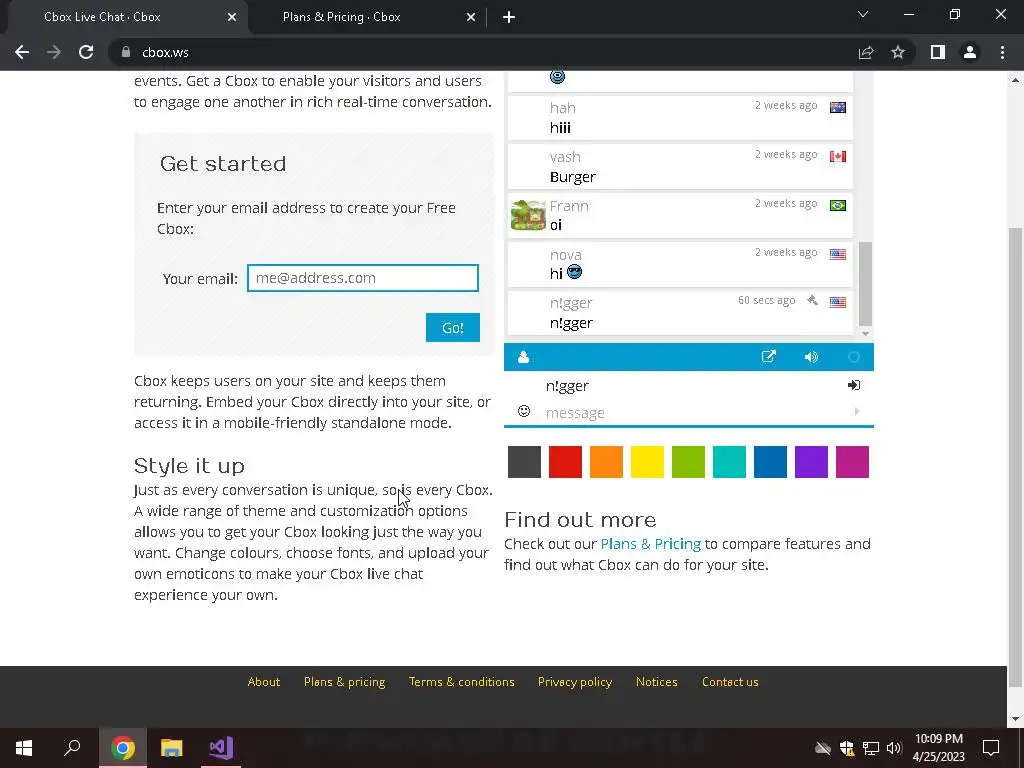The height and width of the screenshot is (768, 1024).
Task: Click the vash username in chat
Action: click(x=565, y=157)
